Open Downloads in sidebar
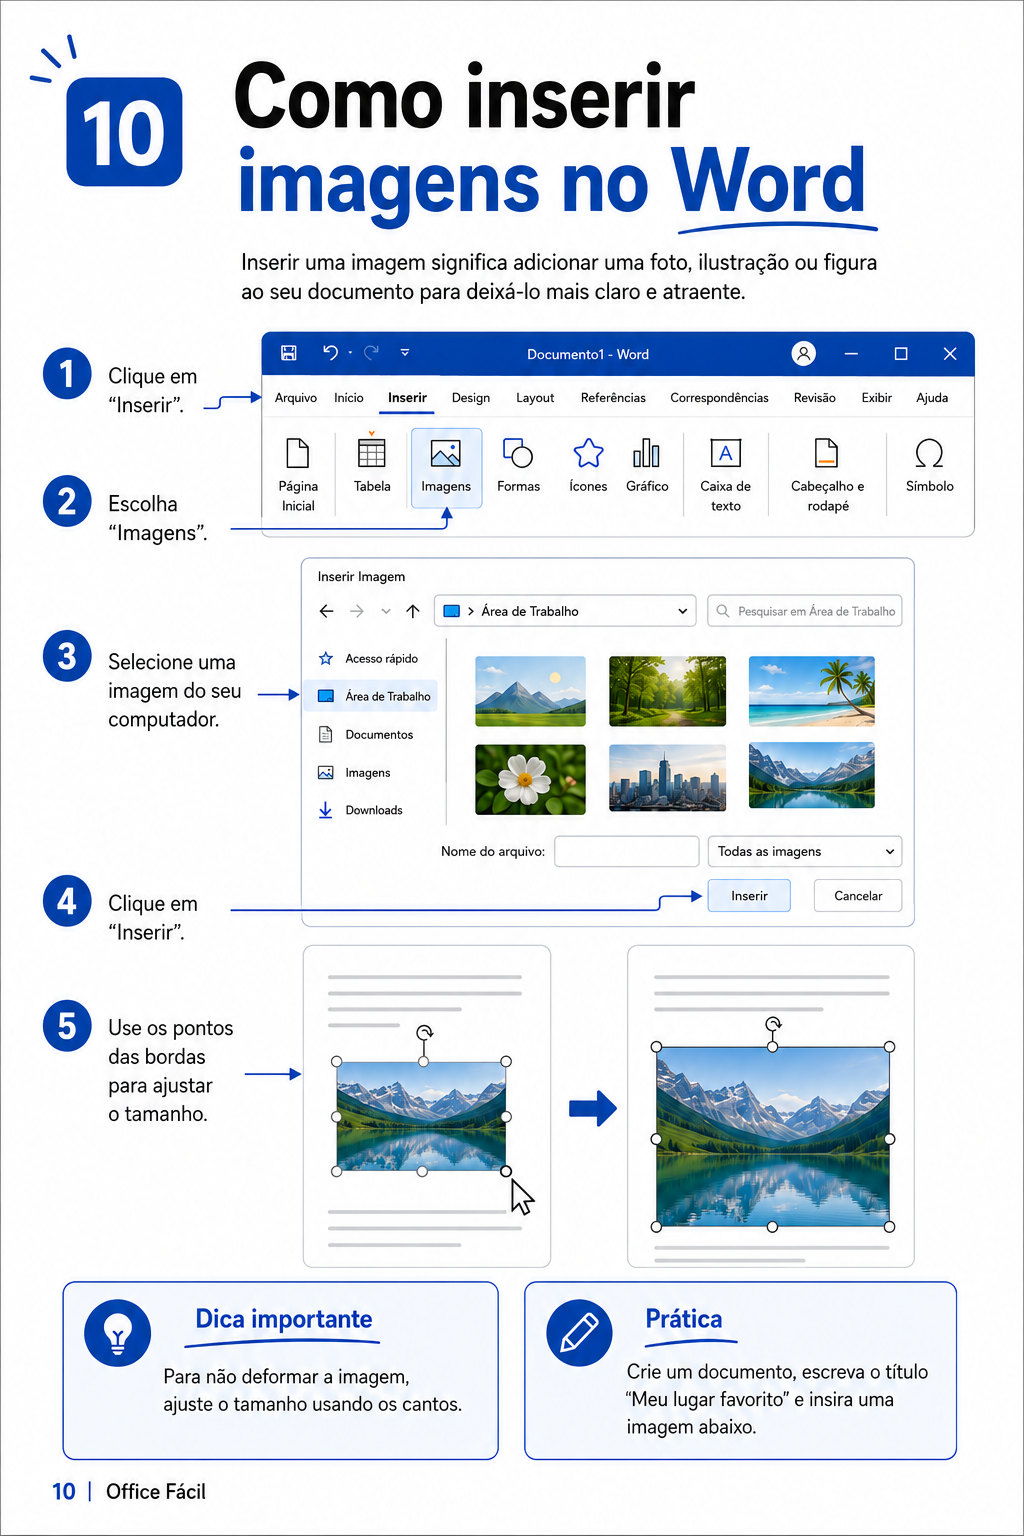This screenshot has height=1536, width=1024. click(x=361, y=810)
